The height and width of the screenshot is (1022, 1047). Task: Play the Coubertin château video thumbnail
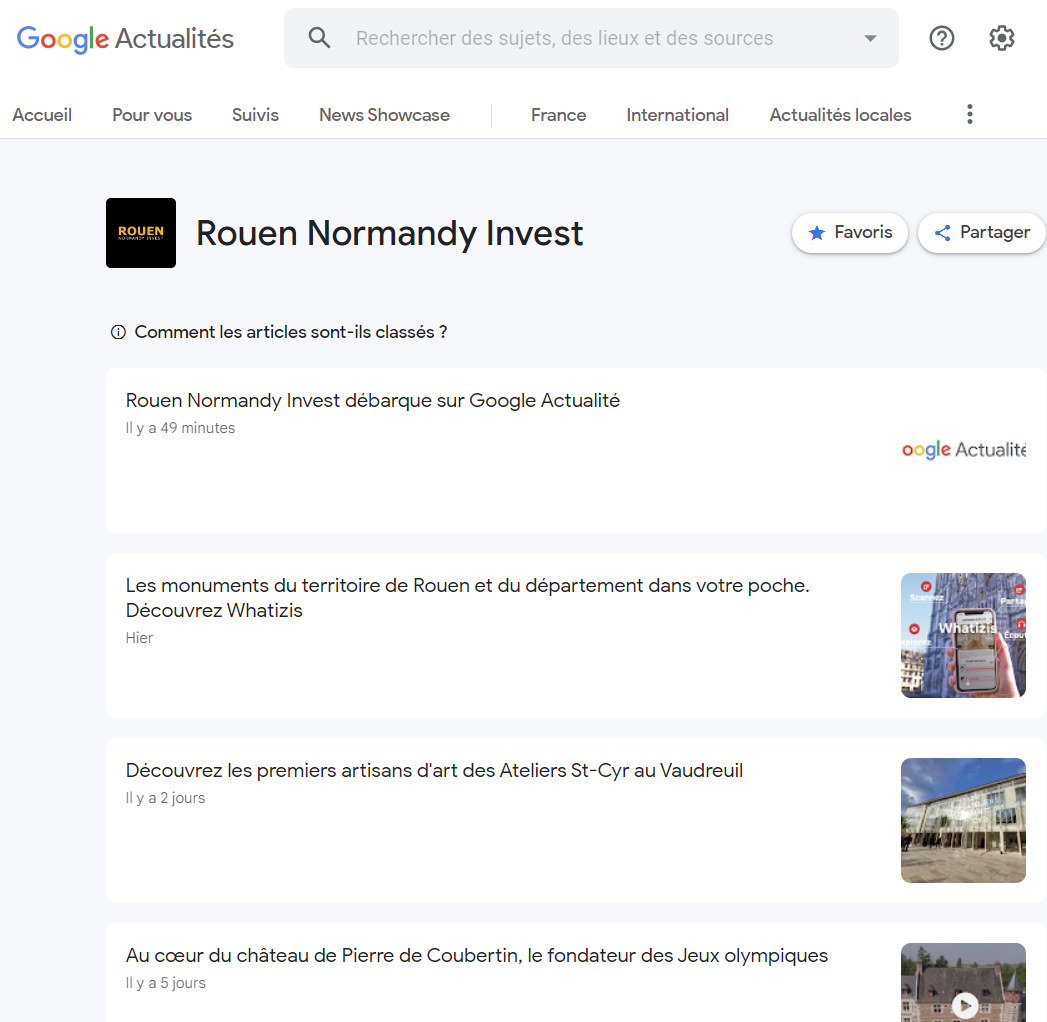coord(964,983)
